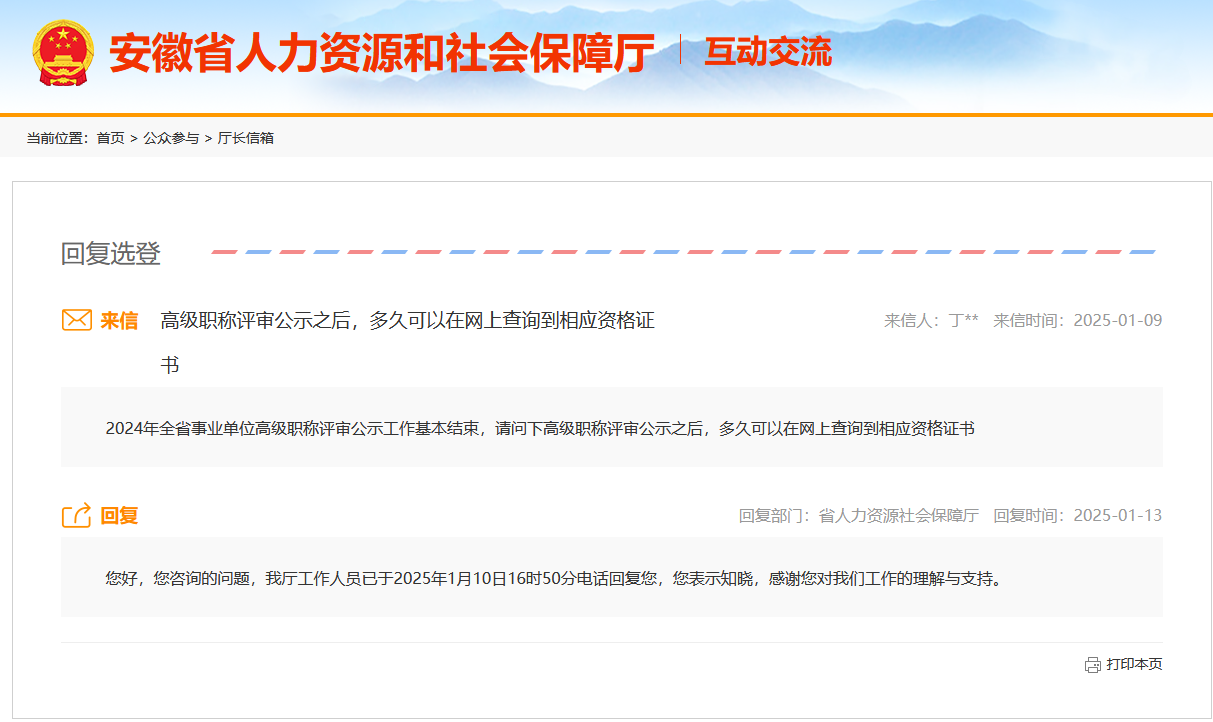Screen dimensions: 1213x722
Task: Select the sender text 来信人：丁**
Action: [x=931, y=321]
